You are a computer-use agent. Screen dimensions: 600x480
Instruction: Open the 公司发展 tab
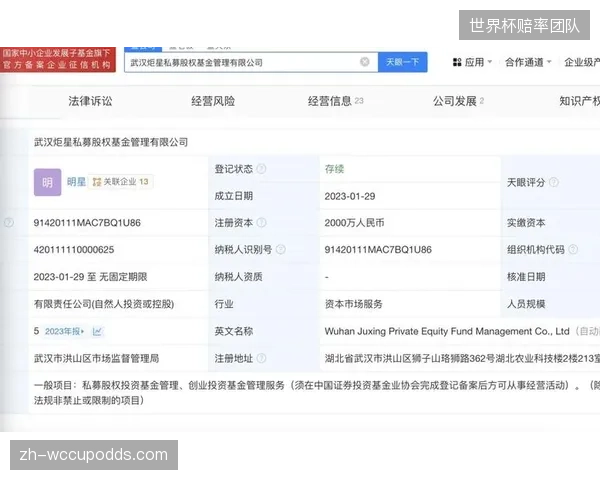coord(458,101)
